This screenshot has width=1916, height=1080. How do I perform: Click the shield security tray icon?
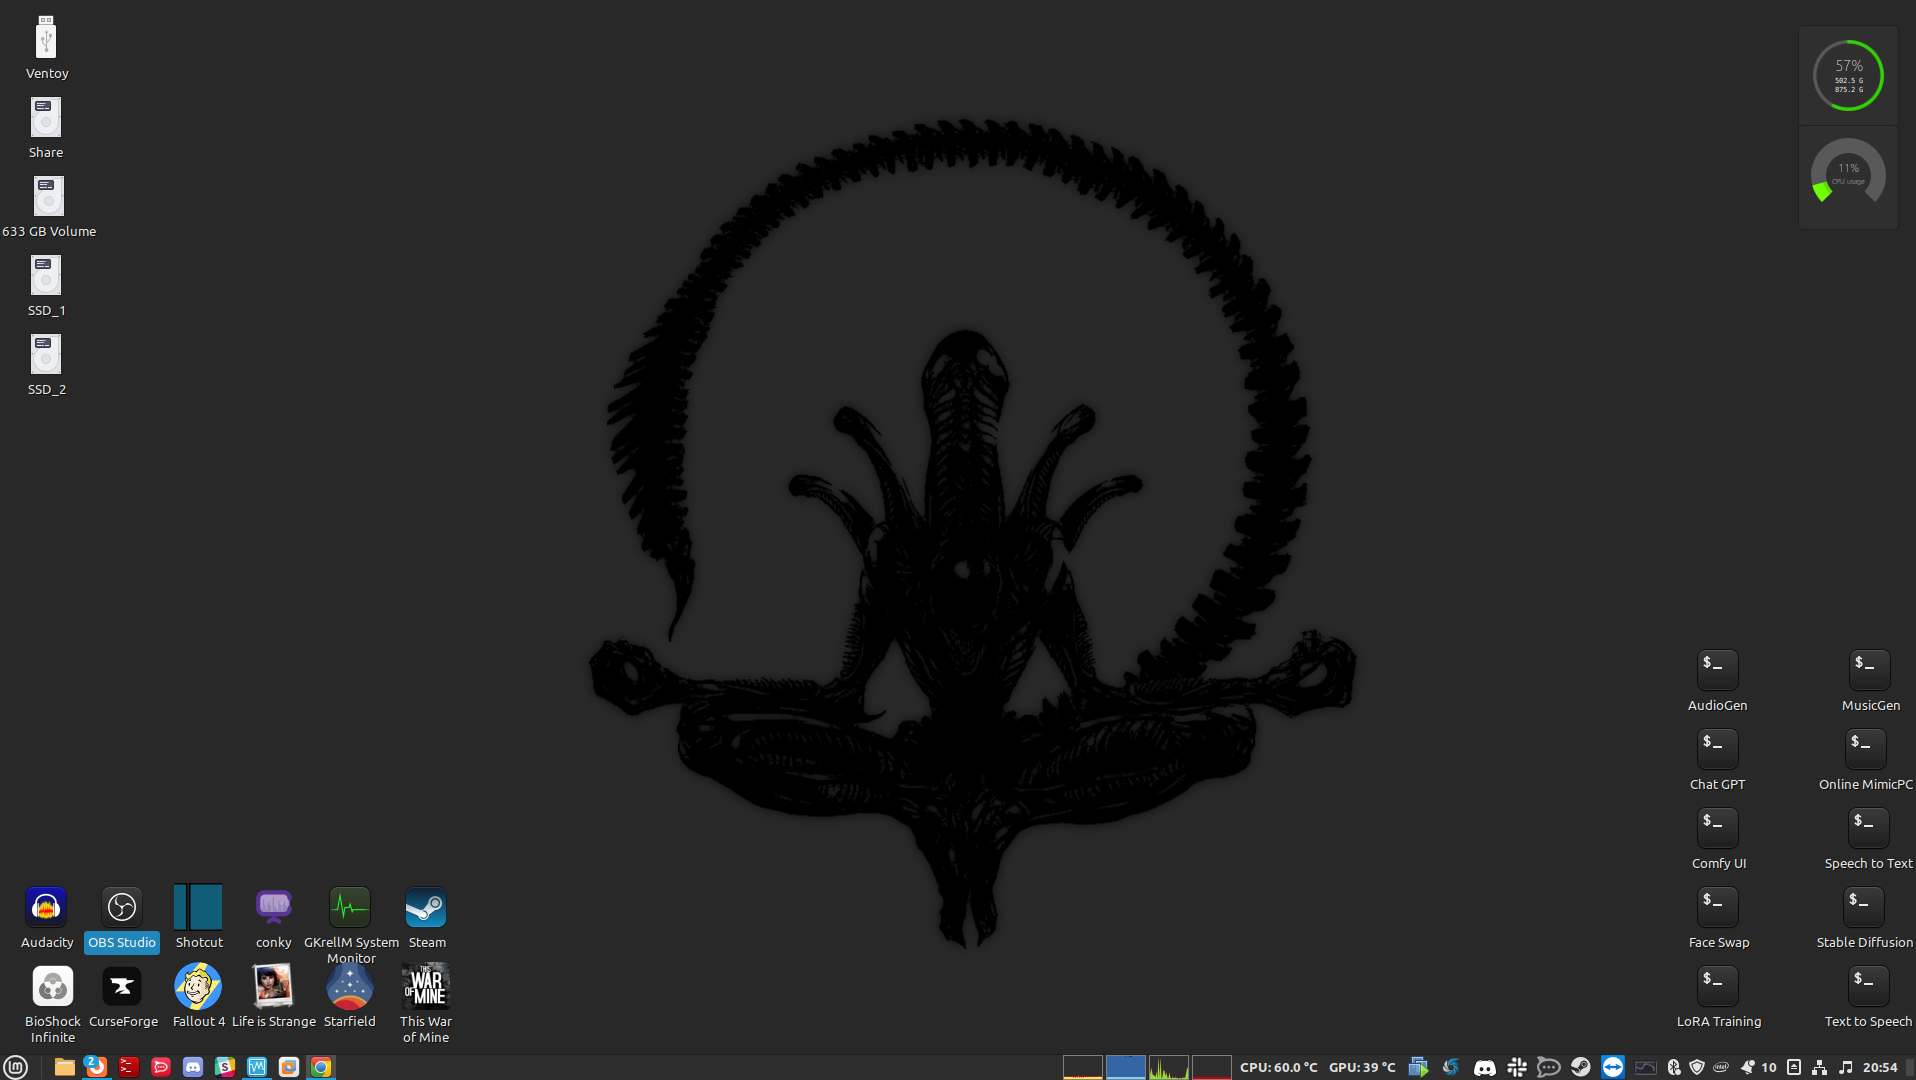1697,1067
